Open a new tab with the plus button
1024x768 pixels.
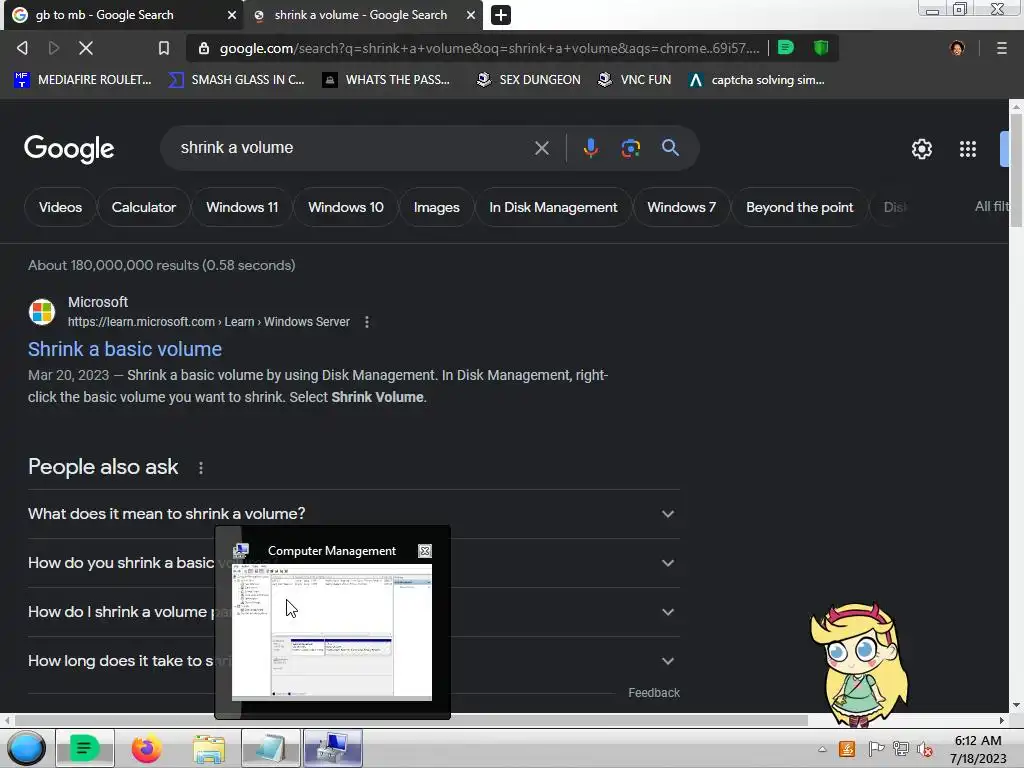(501, 15)
